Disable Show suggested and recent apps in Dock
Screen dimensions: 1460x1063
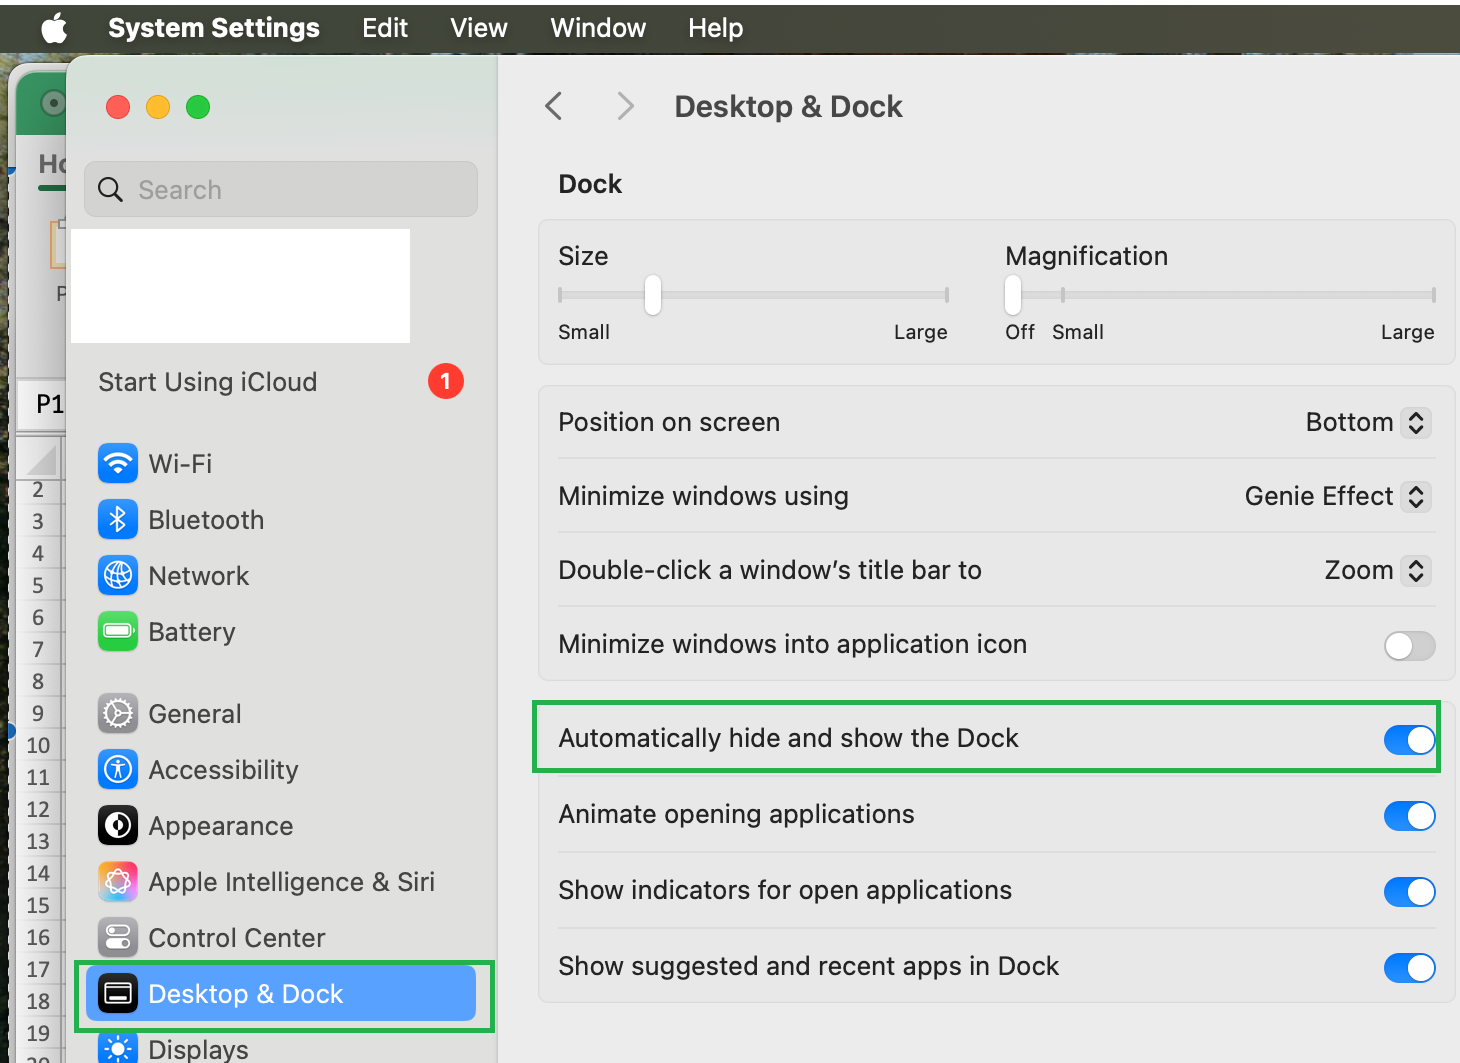click(1409, 967)
